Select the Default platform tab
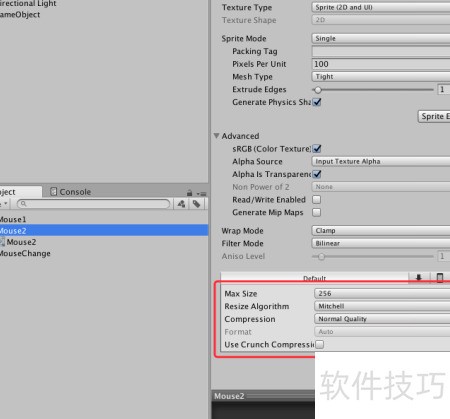This screenshot has height=419, width=450. 314,278
